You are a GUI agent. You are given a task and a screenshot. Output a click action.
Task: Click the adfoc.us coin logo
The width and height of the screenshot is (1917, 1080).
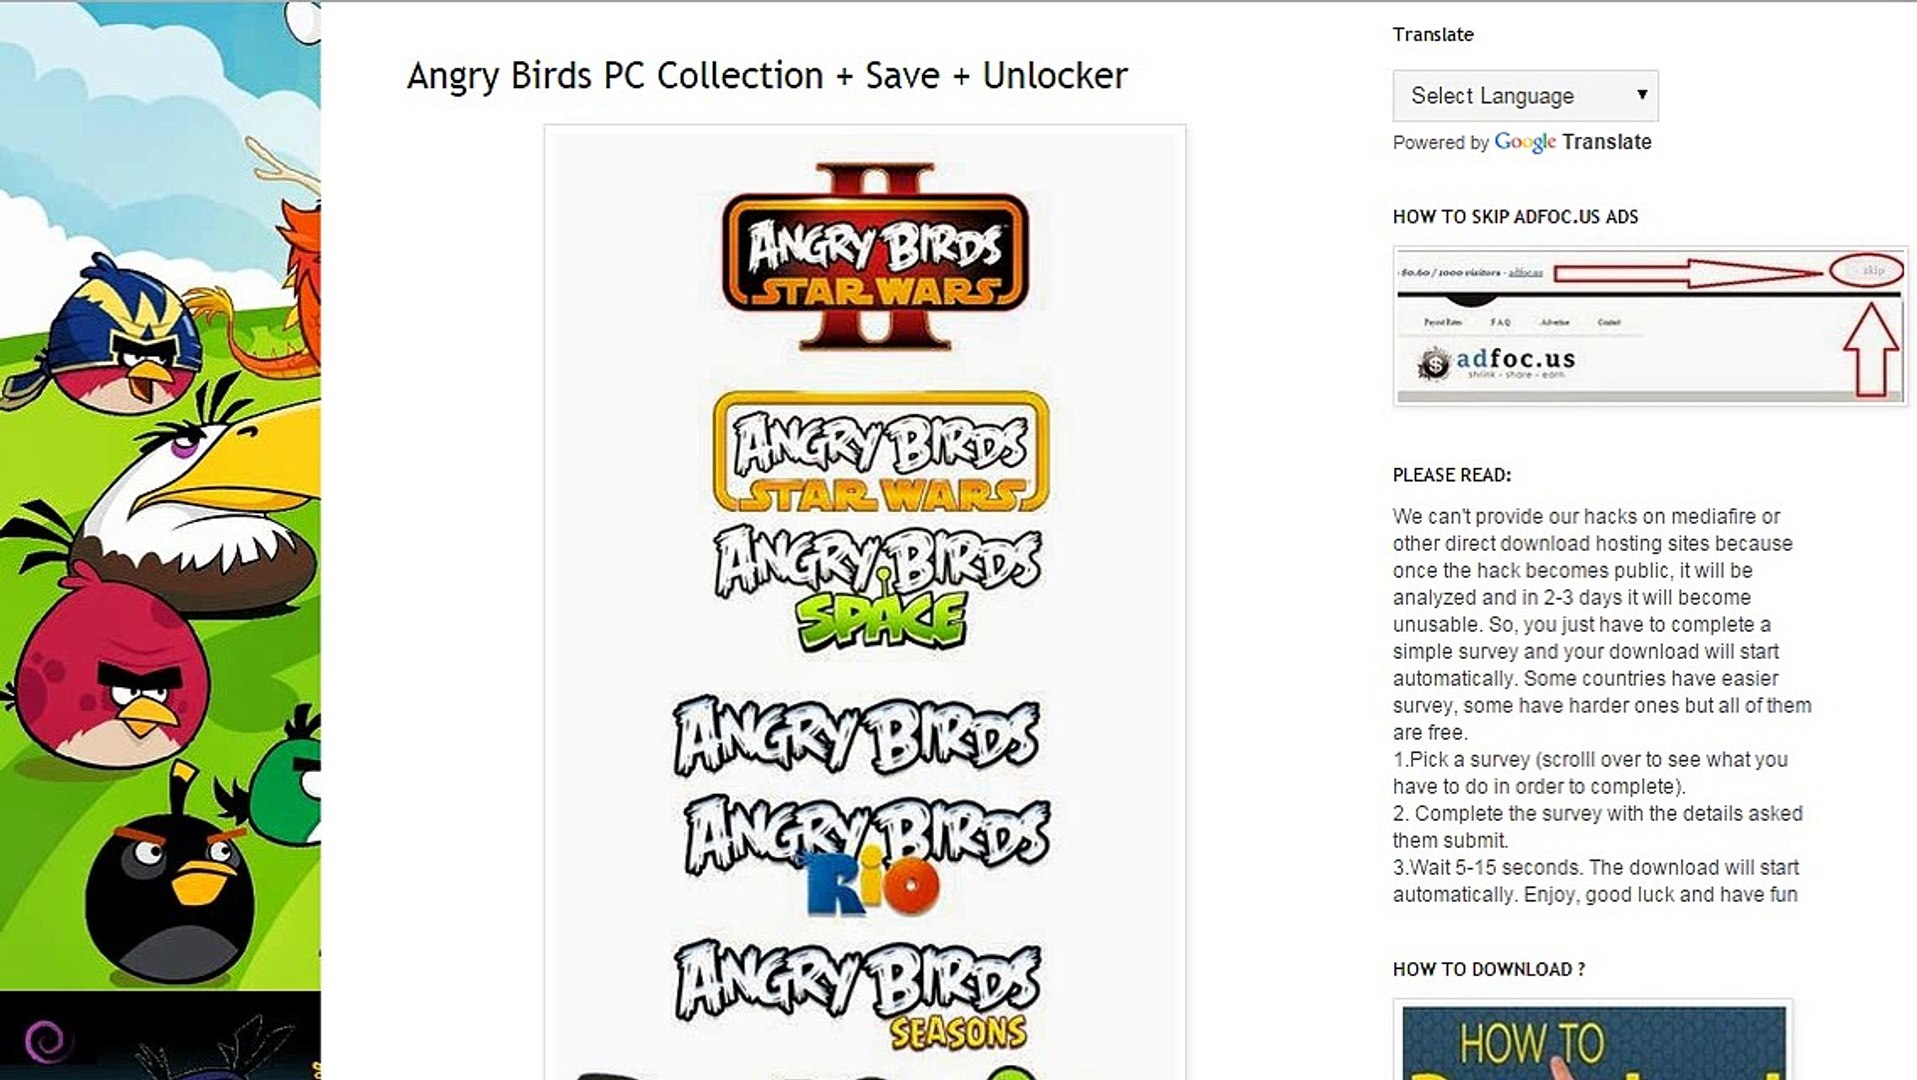(x=1433, y=364)
